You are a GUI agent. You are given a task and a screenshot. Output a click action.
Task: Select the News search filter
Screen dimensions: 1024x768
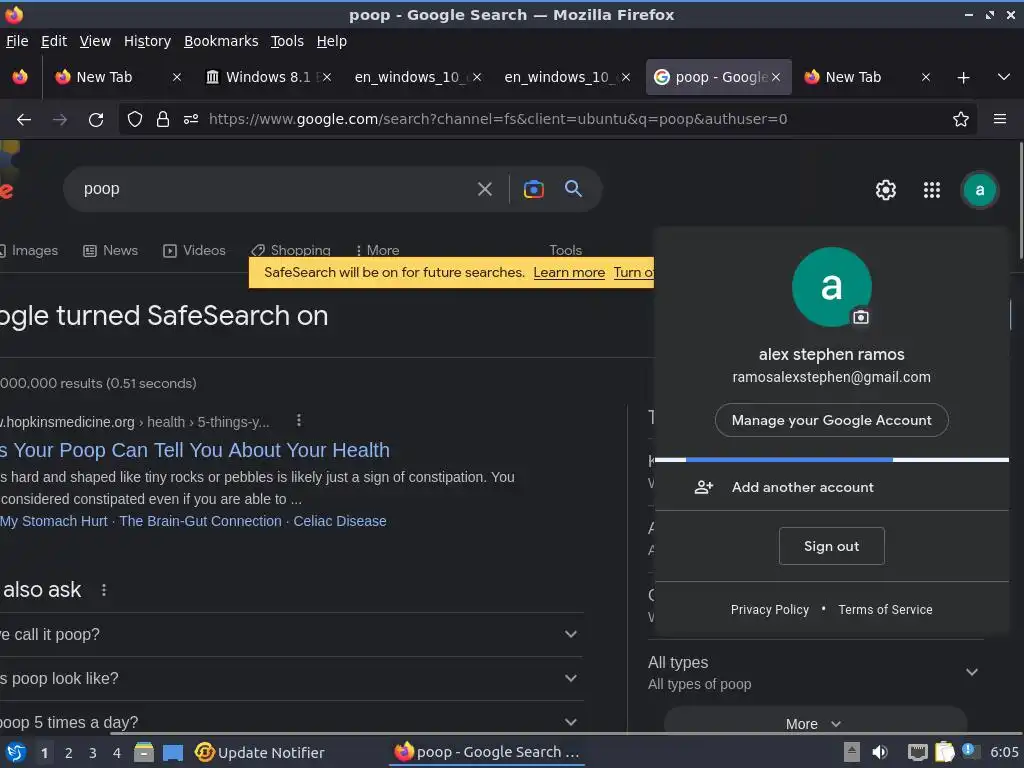110,250
